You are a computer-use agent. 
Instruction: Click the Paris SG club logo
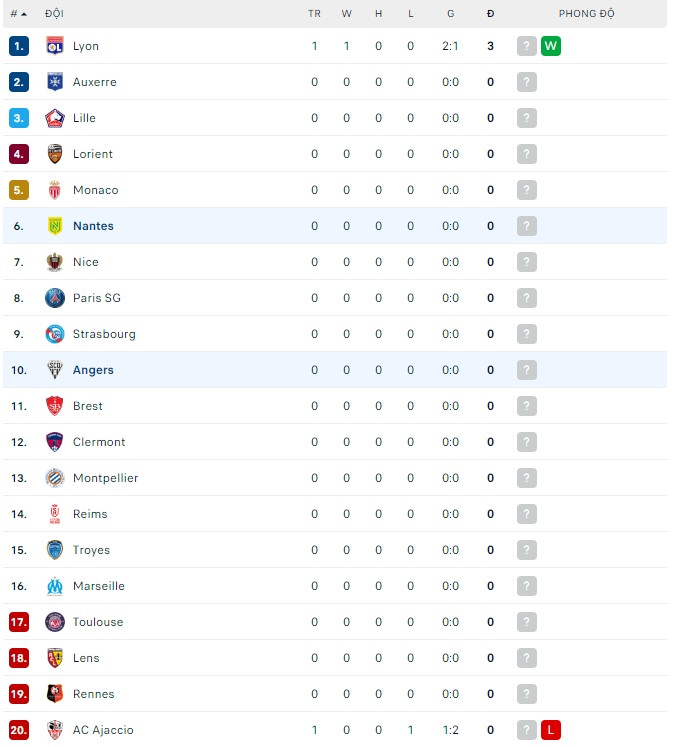pos(55,298)
